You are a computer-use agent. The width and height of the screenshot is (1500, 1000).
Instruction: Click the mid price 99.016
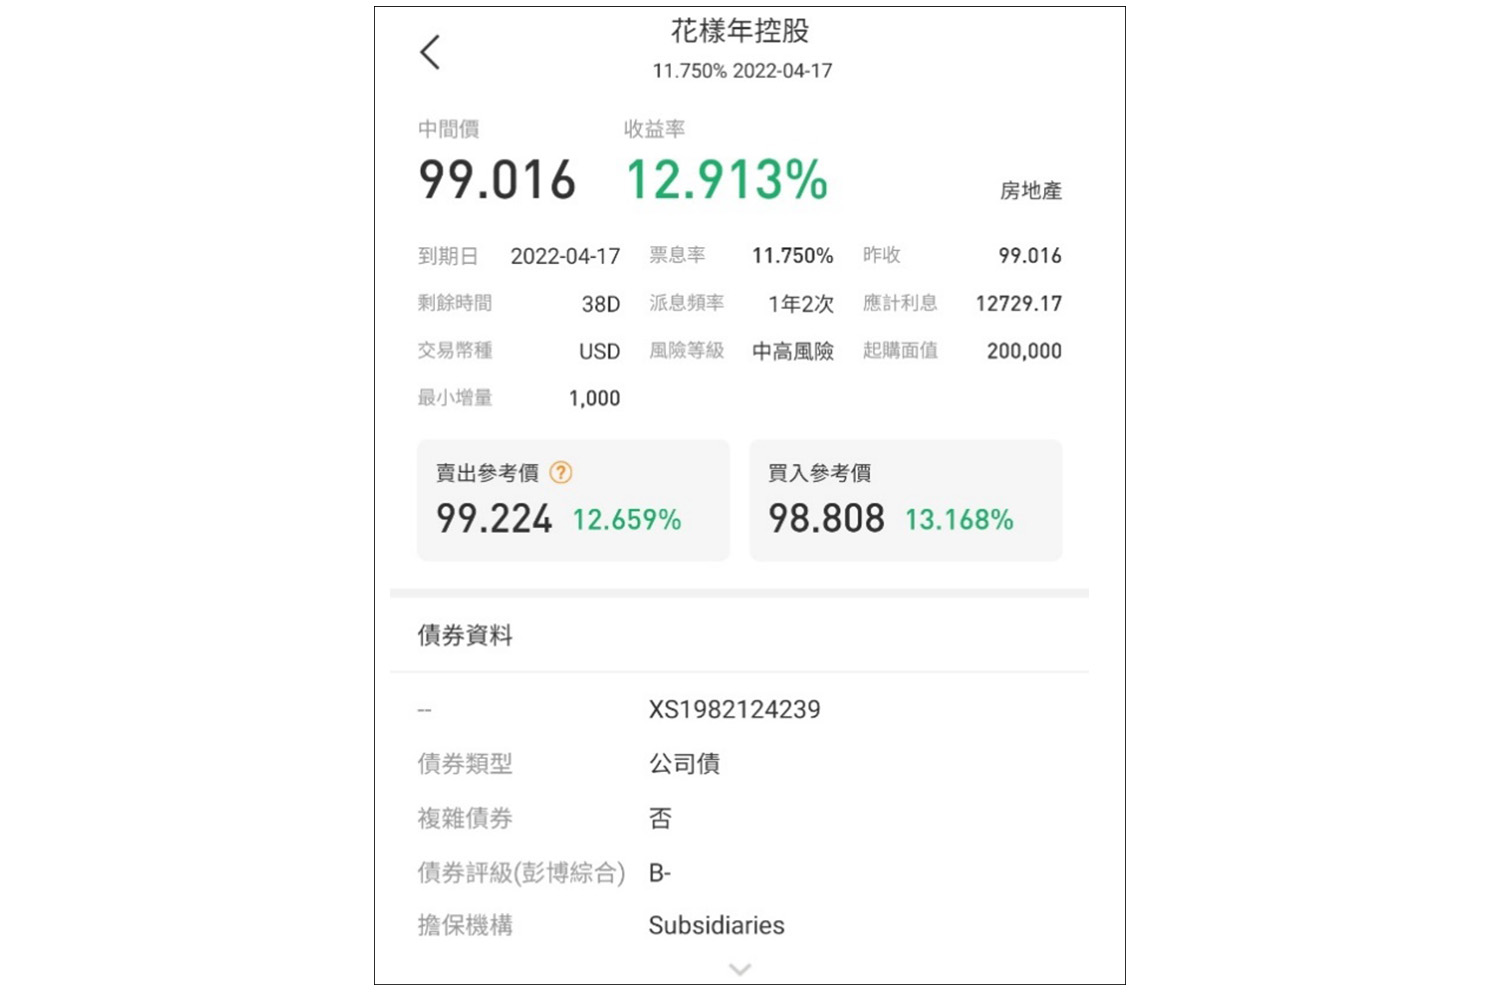point(497,180)
